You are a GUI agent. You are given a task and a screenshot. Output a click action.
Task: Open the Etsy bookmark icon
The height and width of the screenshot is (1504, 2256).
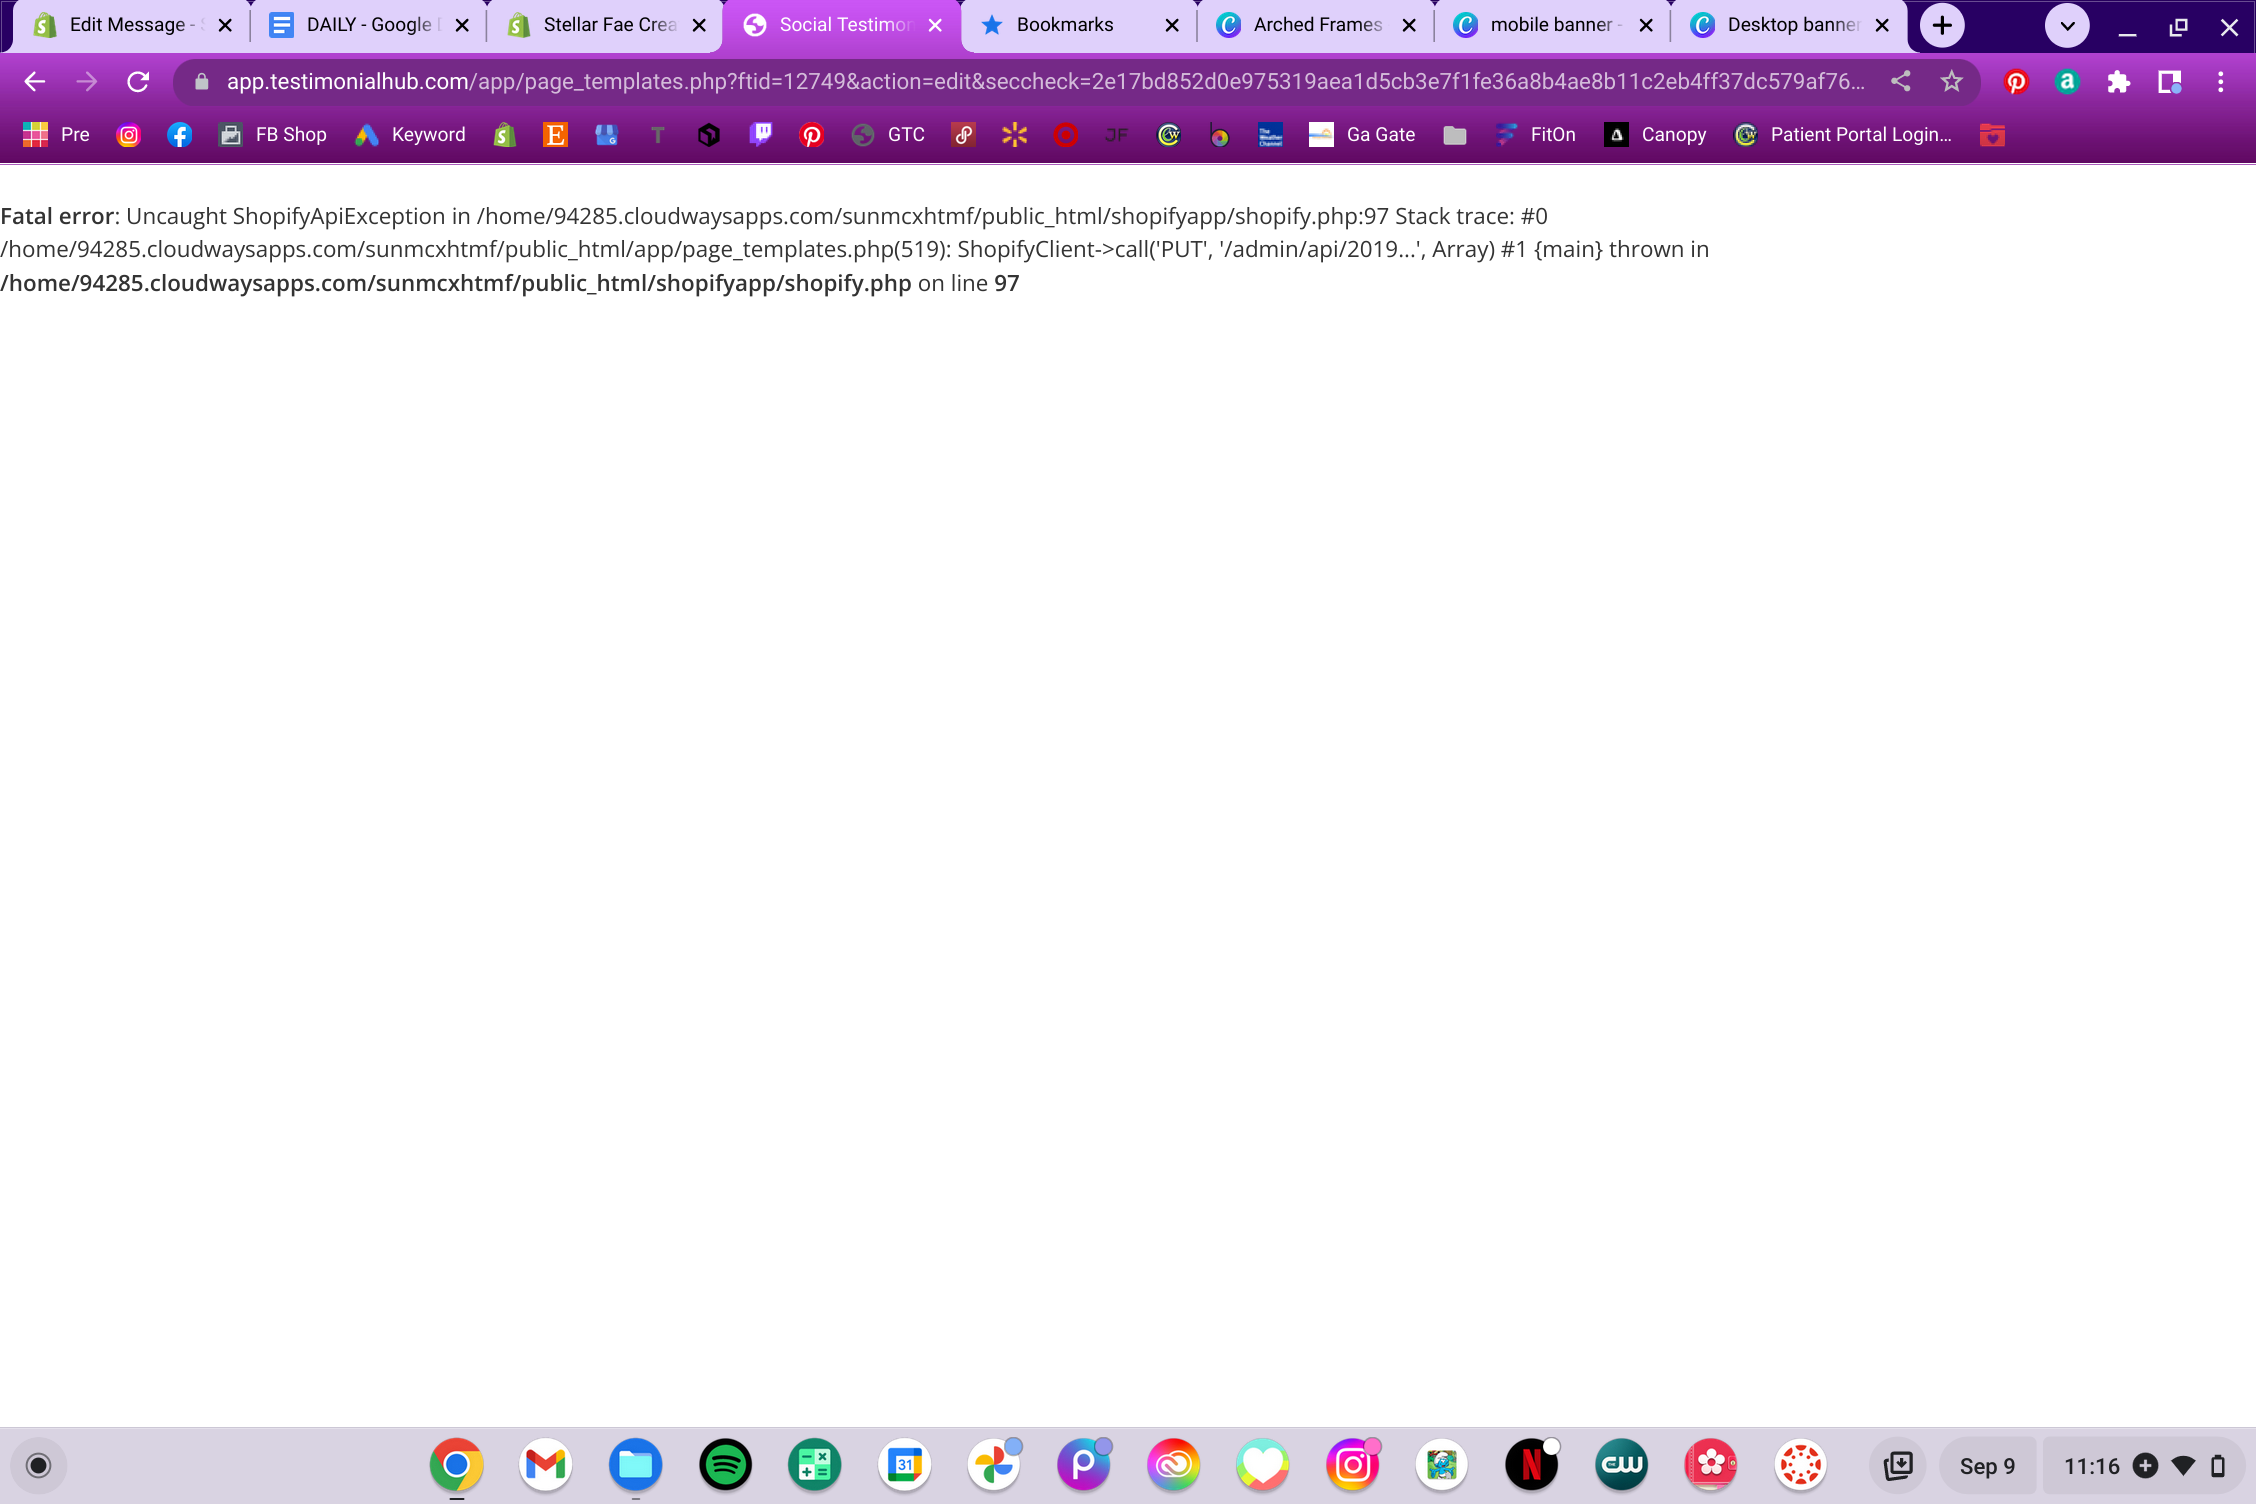[555, 135]
